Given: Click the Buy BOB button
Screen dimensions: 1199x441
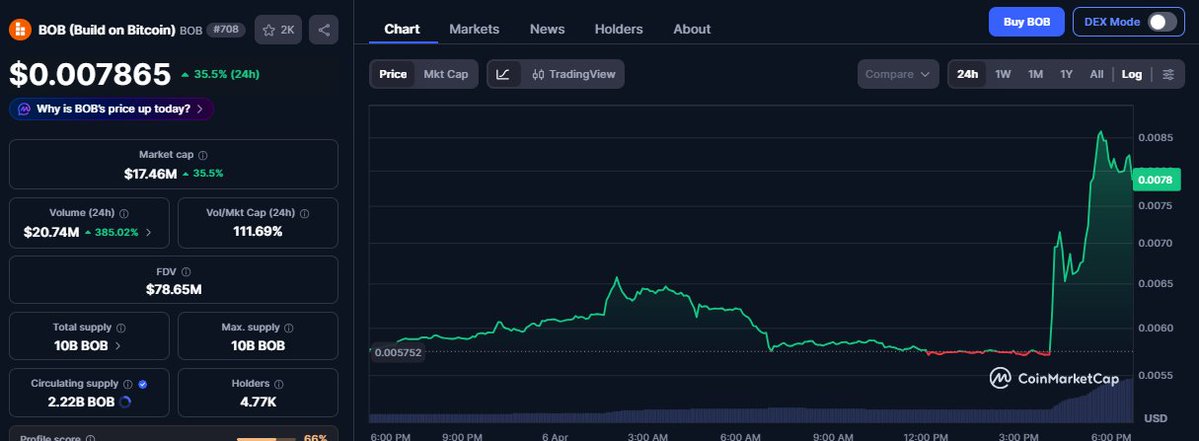Looking at the screenshot, I should 1026,22.
